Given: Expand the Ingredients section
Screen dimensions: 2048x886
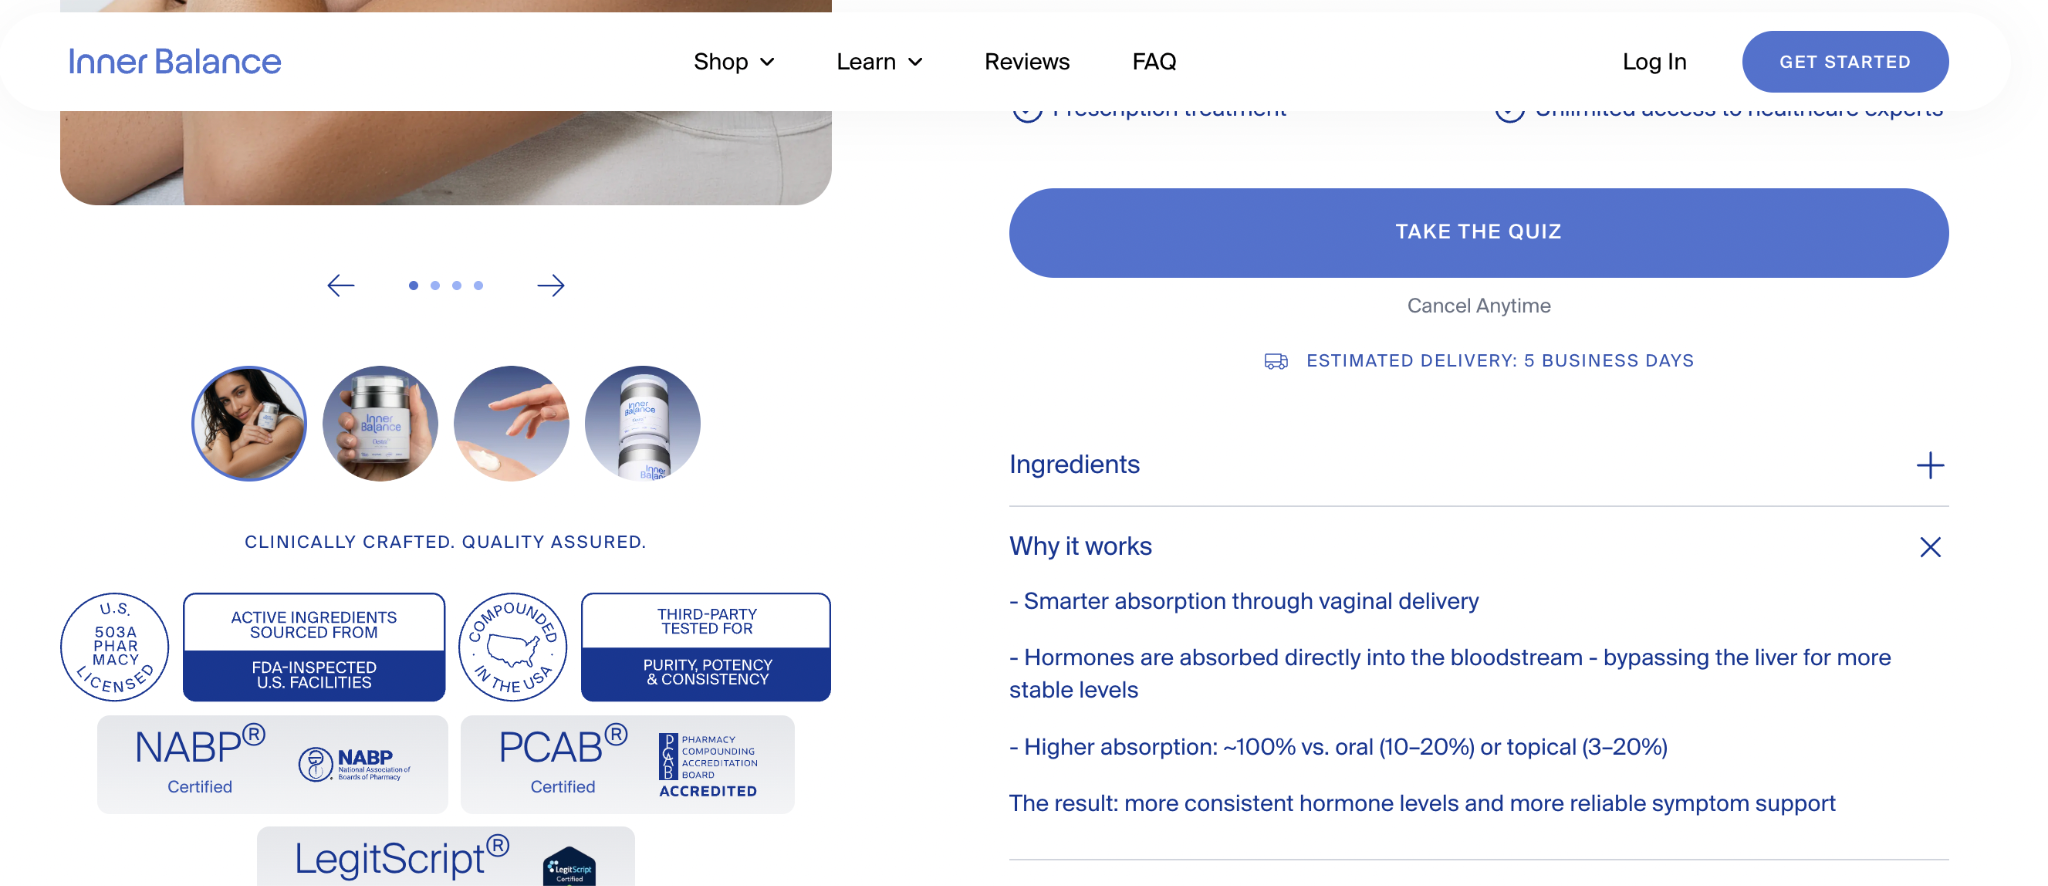Looking at the screenshot, I should (1479, 465).
